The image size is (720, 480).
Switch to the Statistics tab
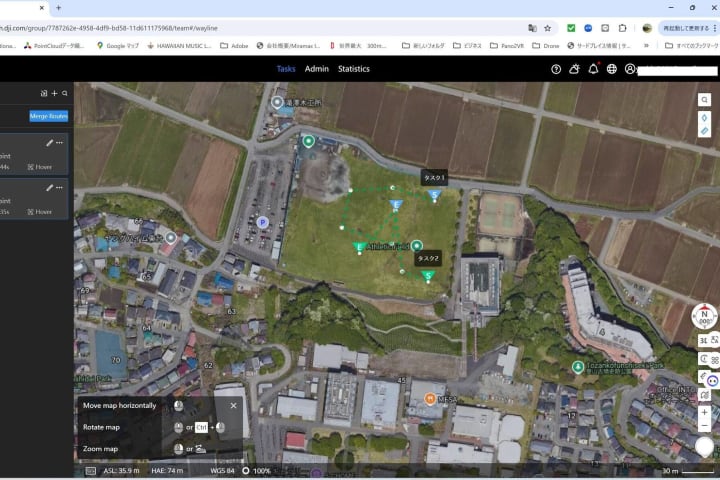point(353,69)
